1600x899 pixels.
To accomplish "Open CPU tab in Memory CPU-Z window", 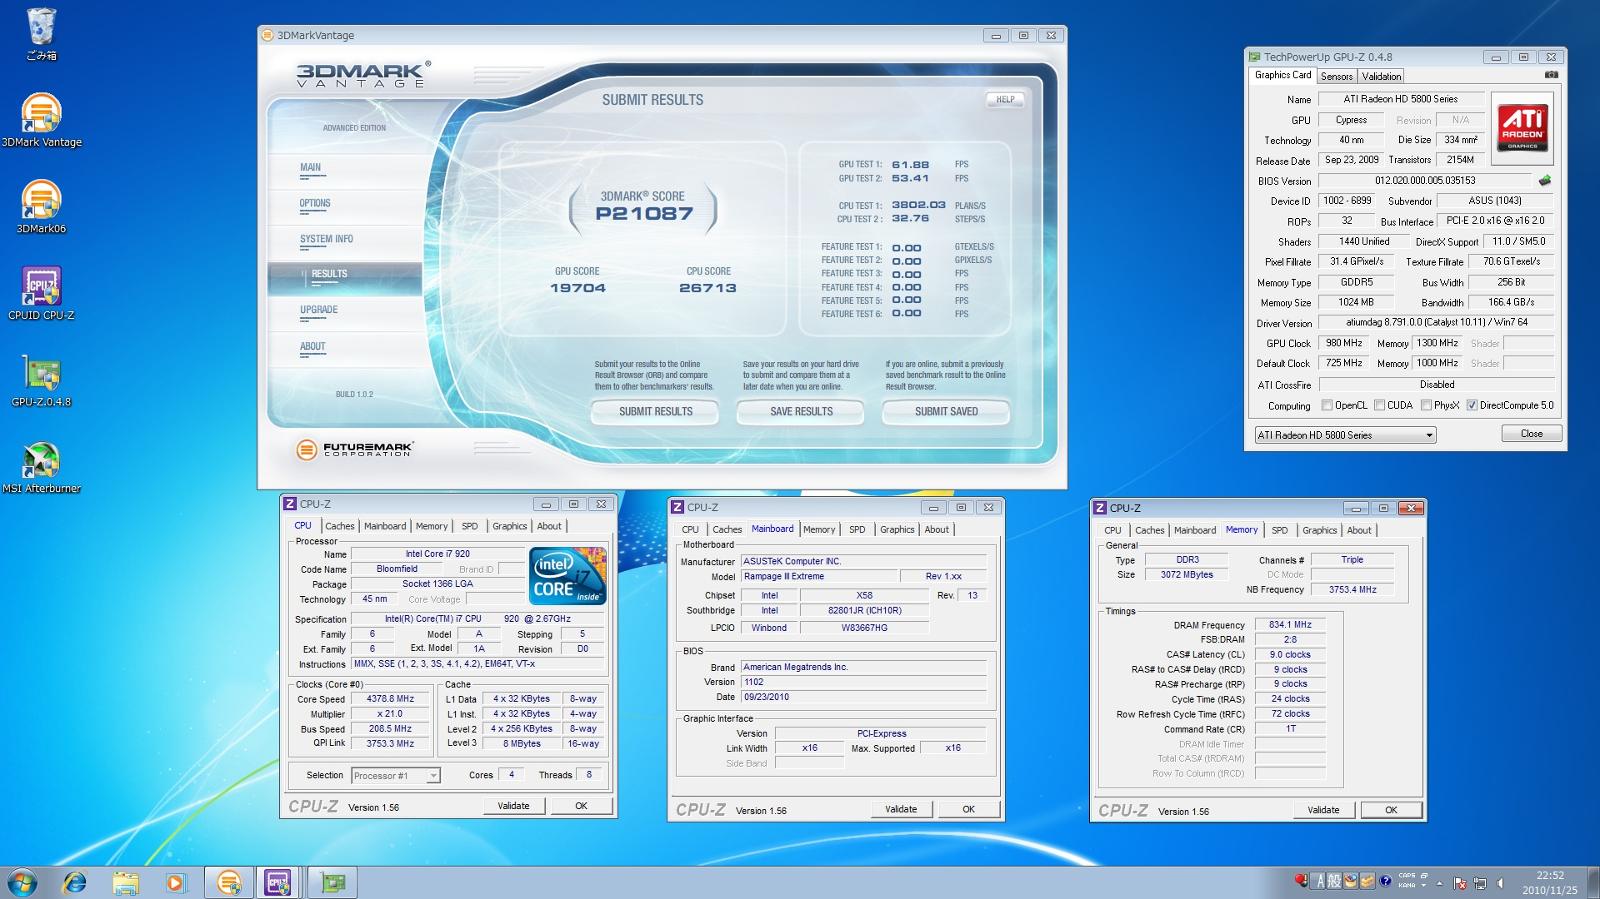I will click(x=1113, y=531).
